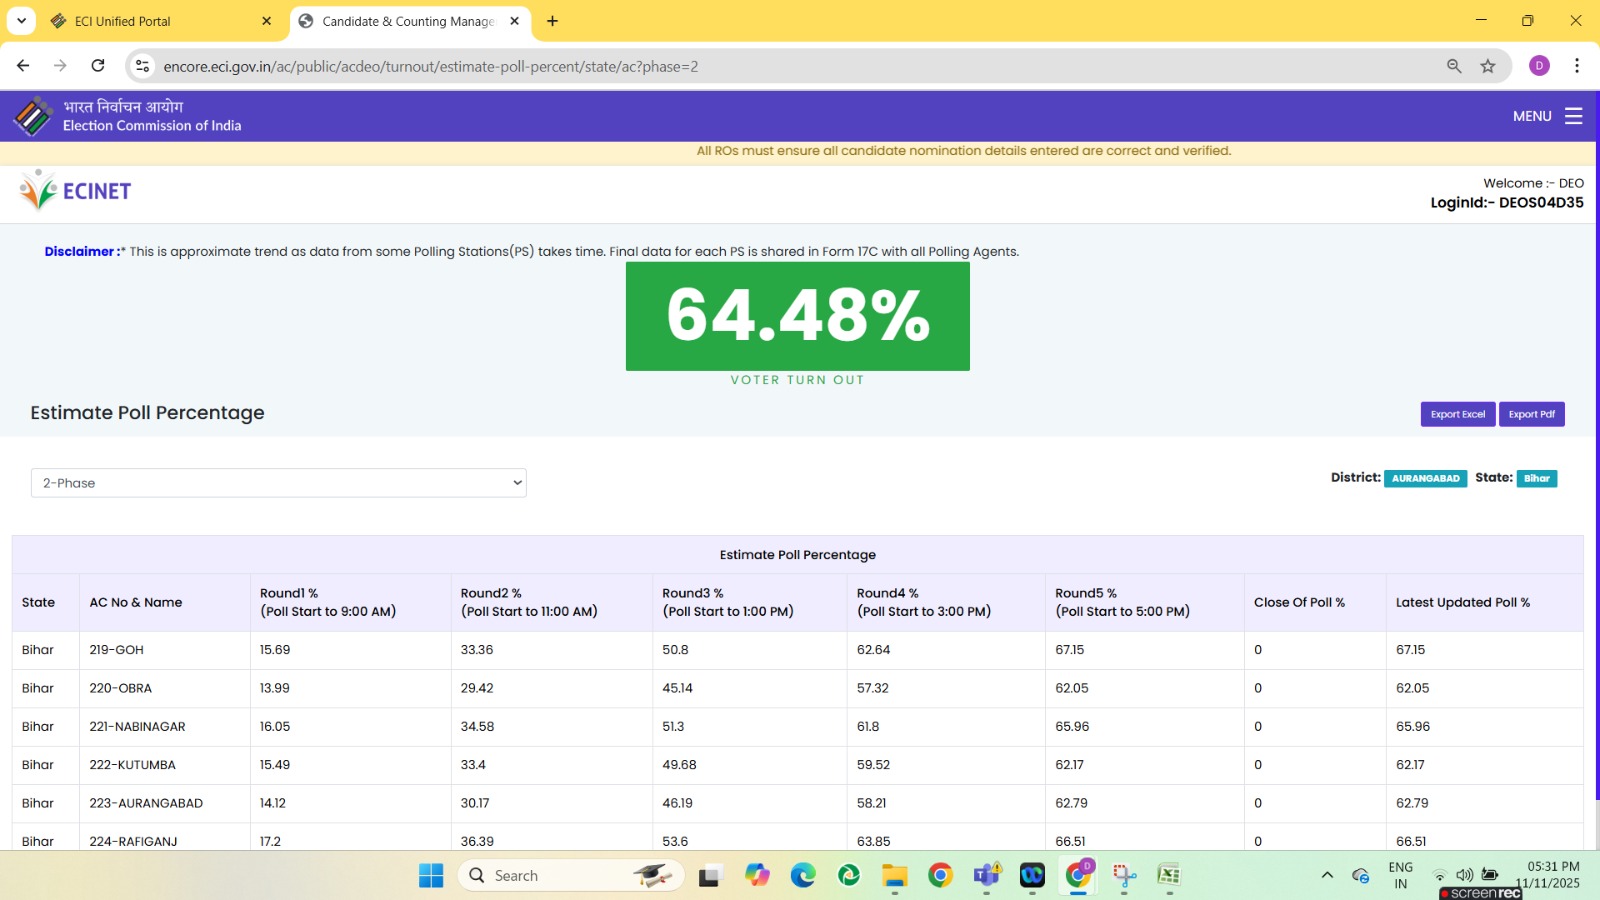Show hidden system tray icons

(x=1327, y=875)
